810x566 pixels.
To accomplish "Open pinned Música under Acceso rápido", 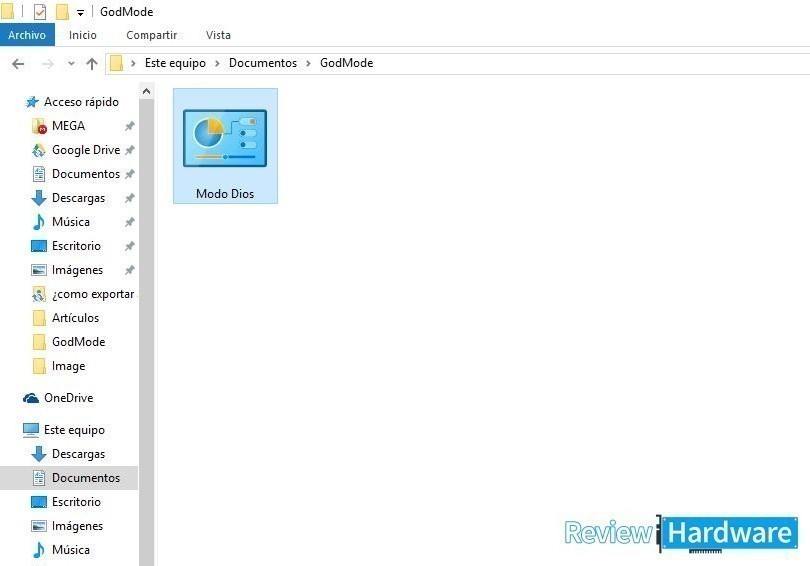I will (x=71, y=222).
